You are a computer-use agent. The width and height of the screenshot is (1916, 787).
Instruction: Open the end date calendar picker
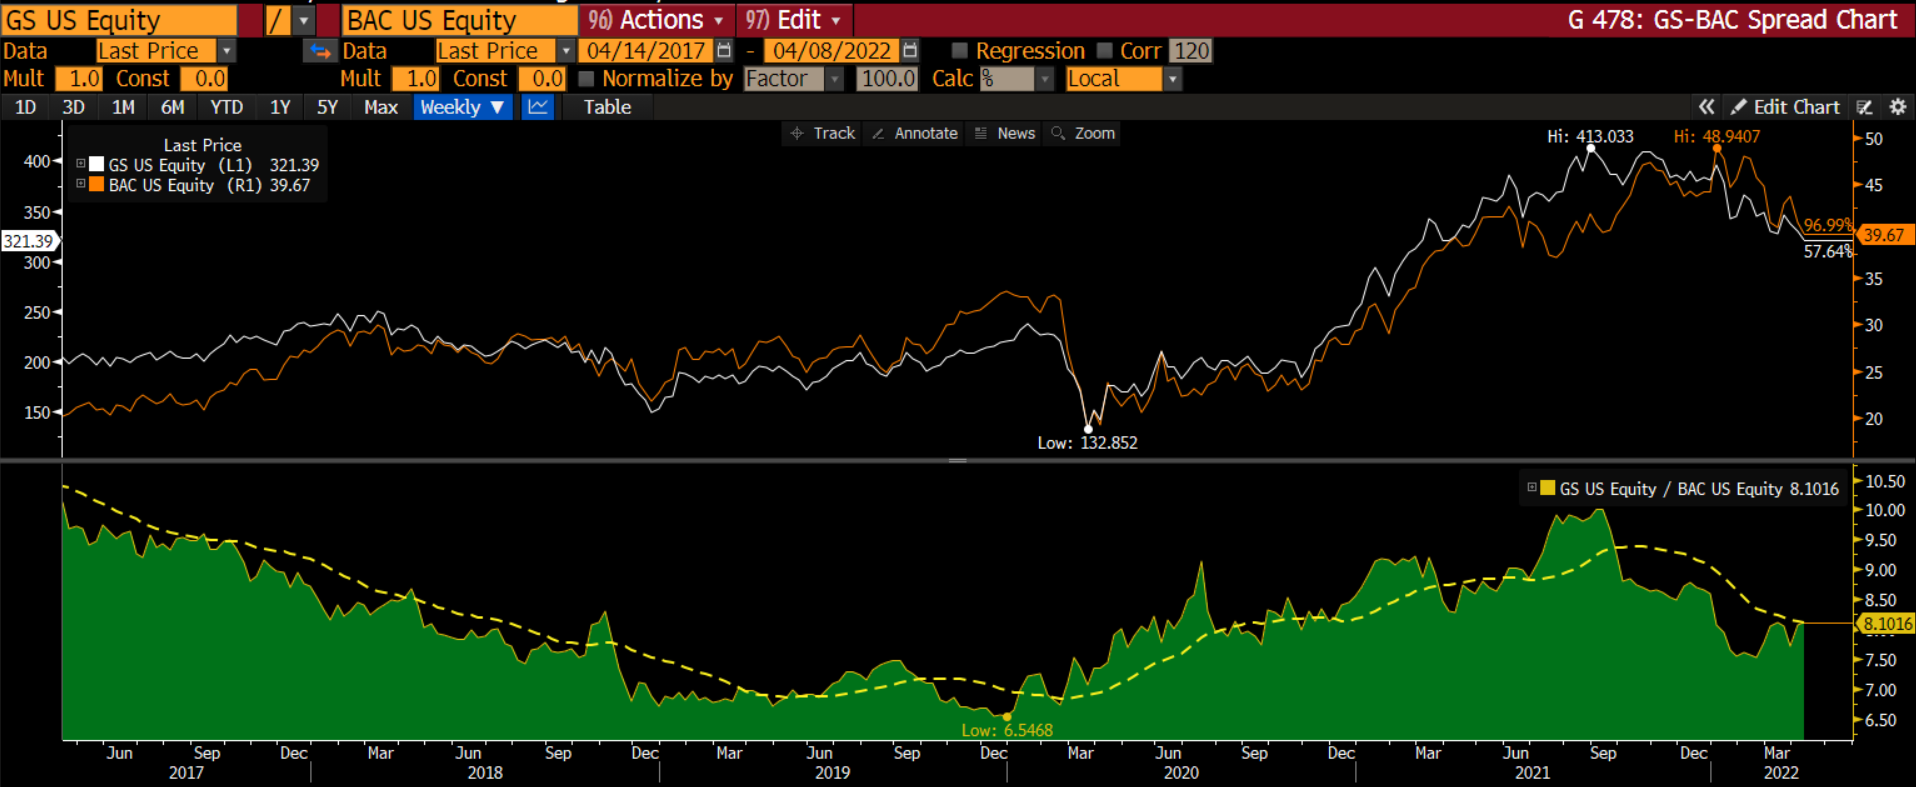click(x=910, y=51)
